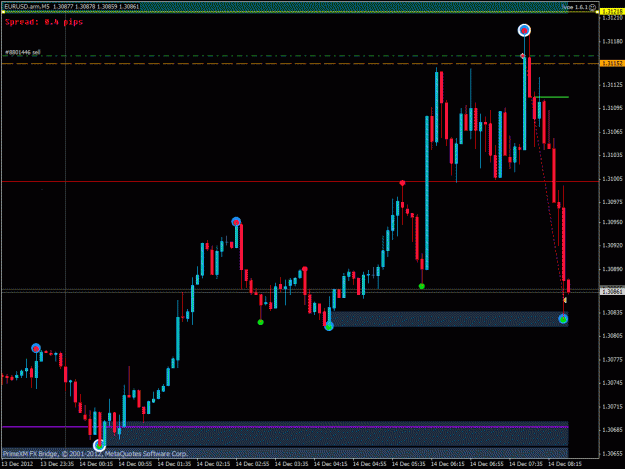Click the green dot below the 02:55 swing low
This screenshot has height=469, width=625.
coord(260,322)
